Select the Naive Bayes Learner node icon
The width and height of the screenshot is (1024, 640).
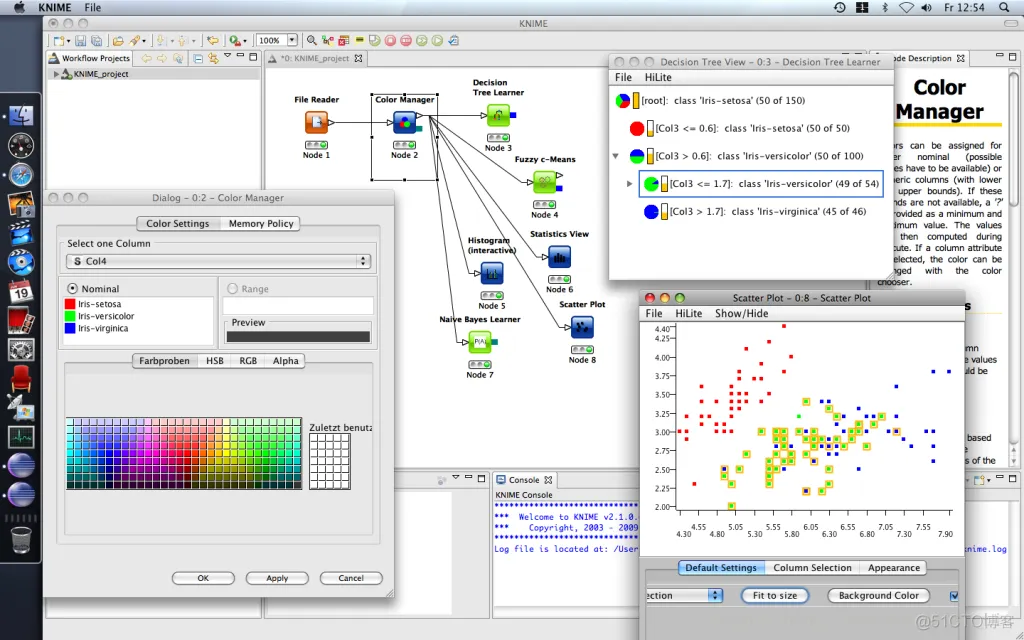(480, 342)
